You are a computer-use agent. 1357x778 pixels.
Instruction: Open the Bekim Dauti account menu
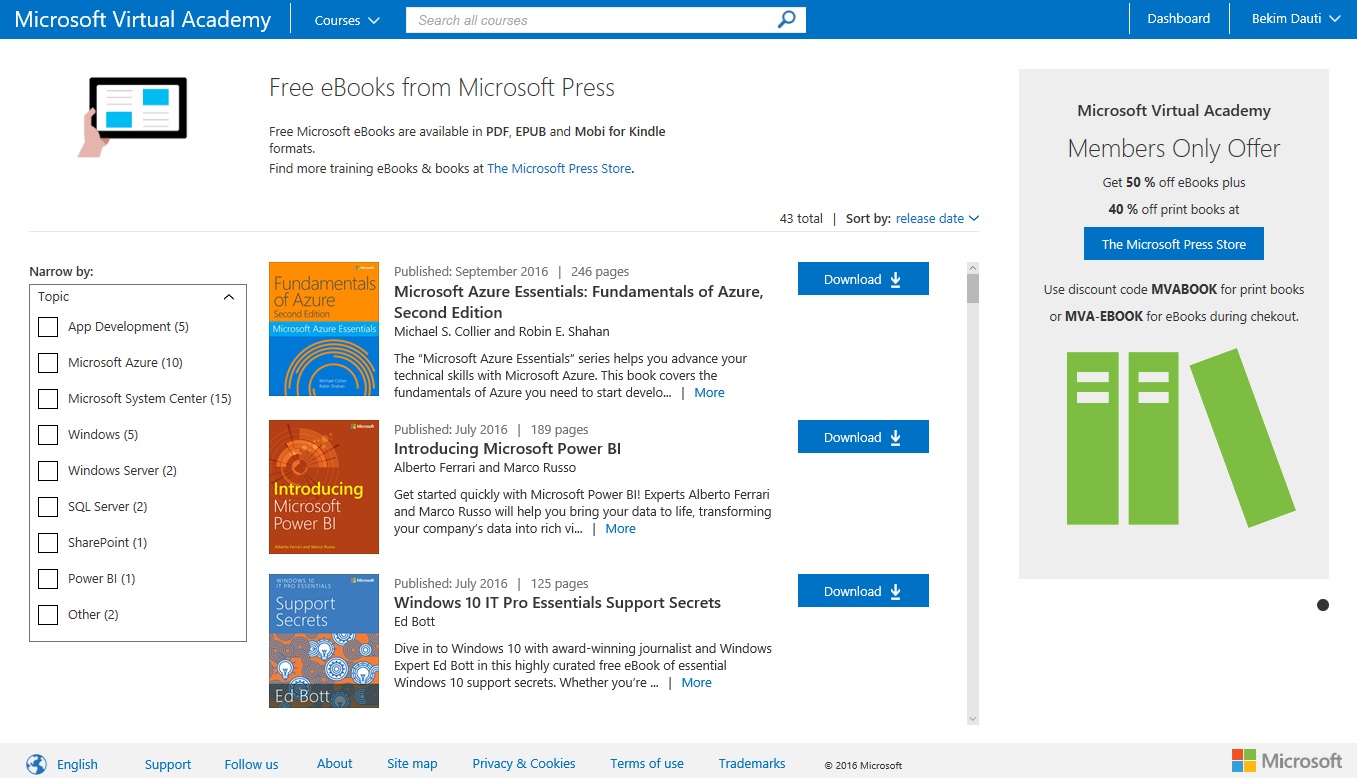1295,19
